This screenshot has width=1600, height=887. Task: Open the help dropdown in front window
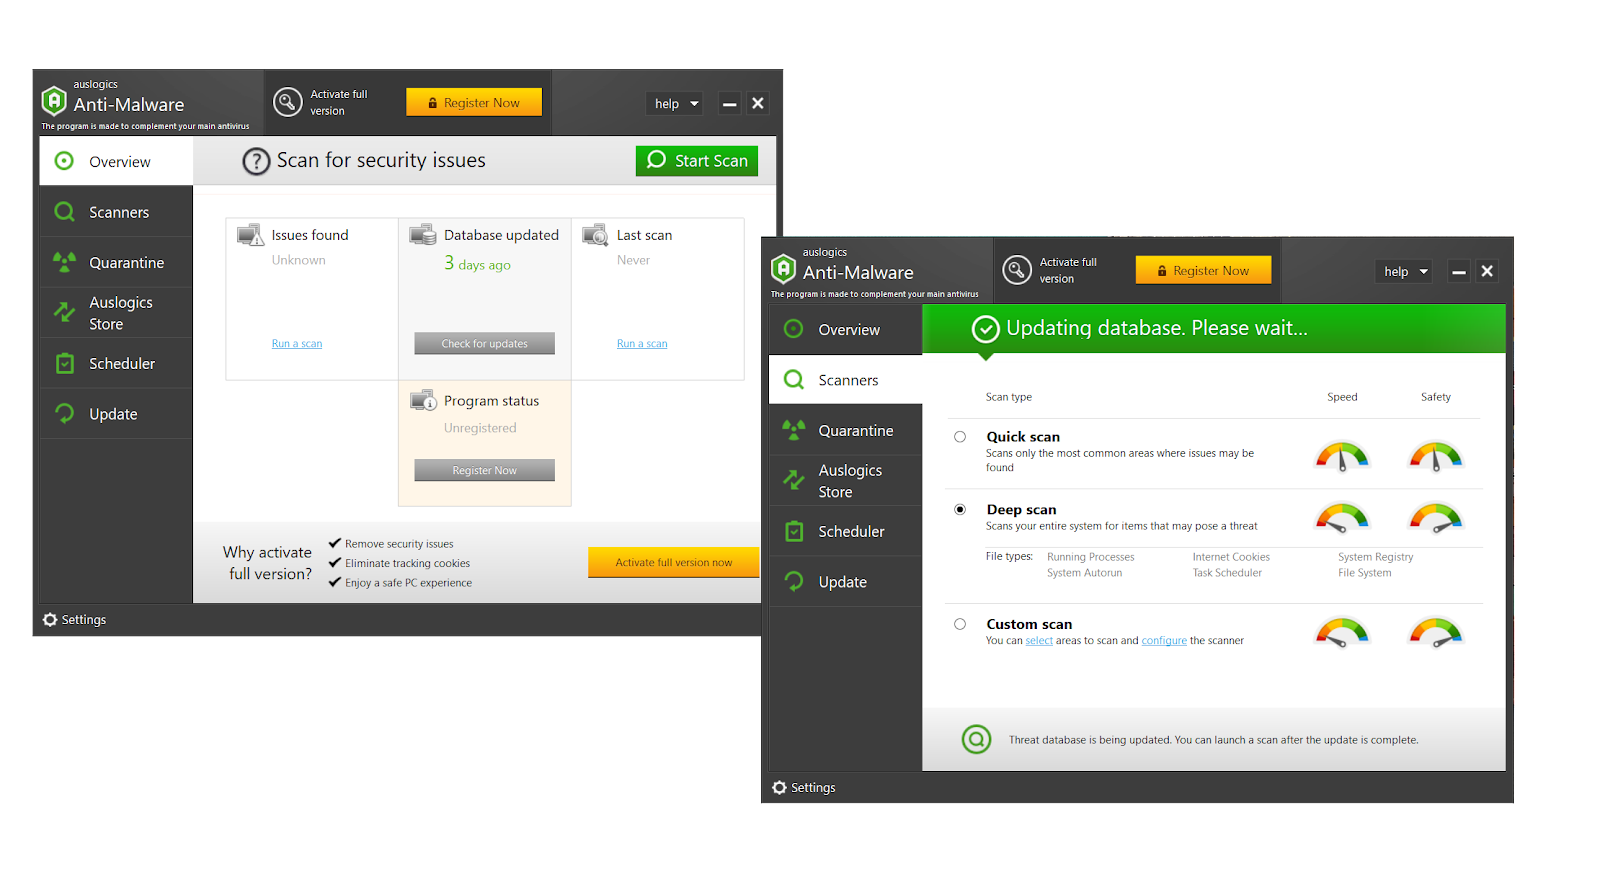tap(1406, 271)
